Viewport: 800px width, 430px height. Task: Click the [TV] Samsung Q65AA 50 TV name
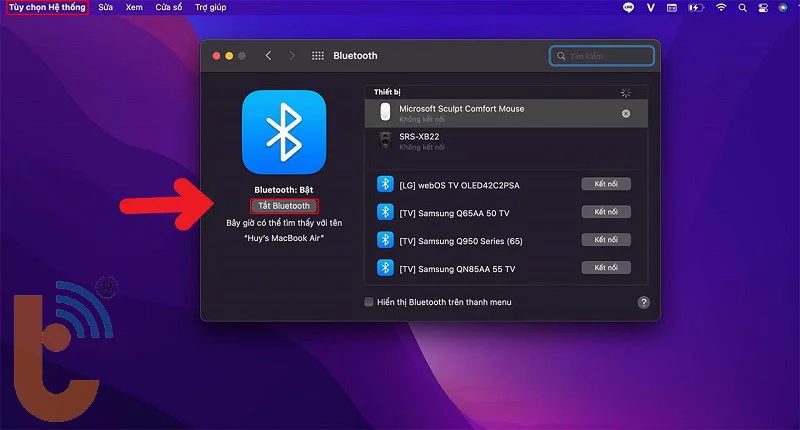click(454, 213)
